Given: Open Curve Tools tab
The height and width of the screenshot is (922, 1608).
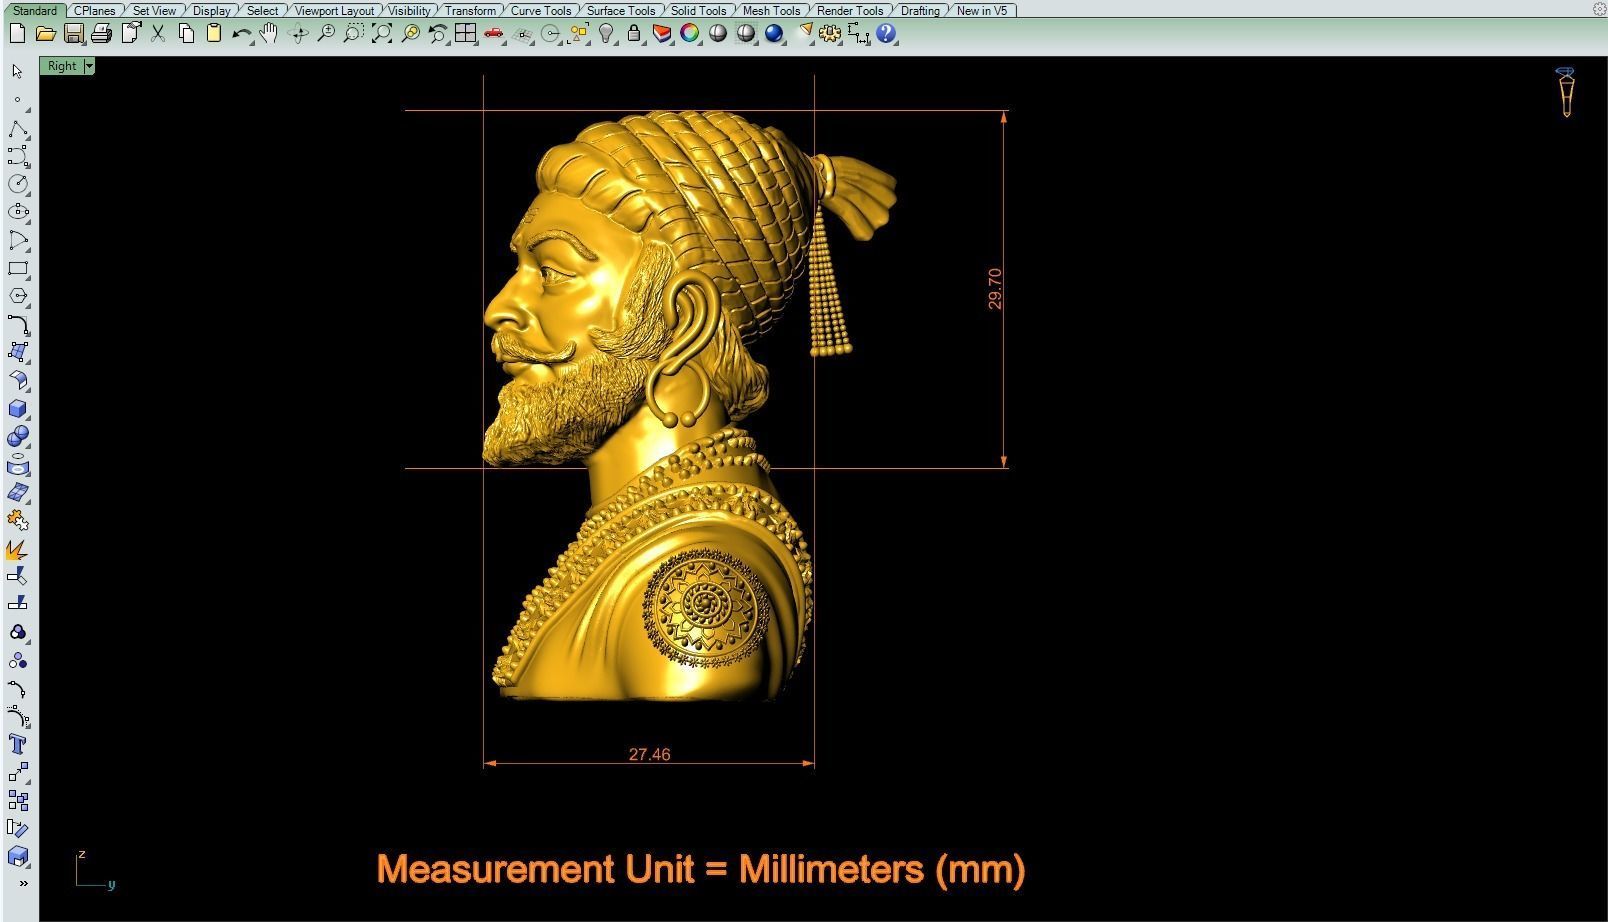Looking at the screenshot, I should 541,10.
